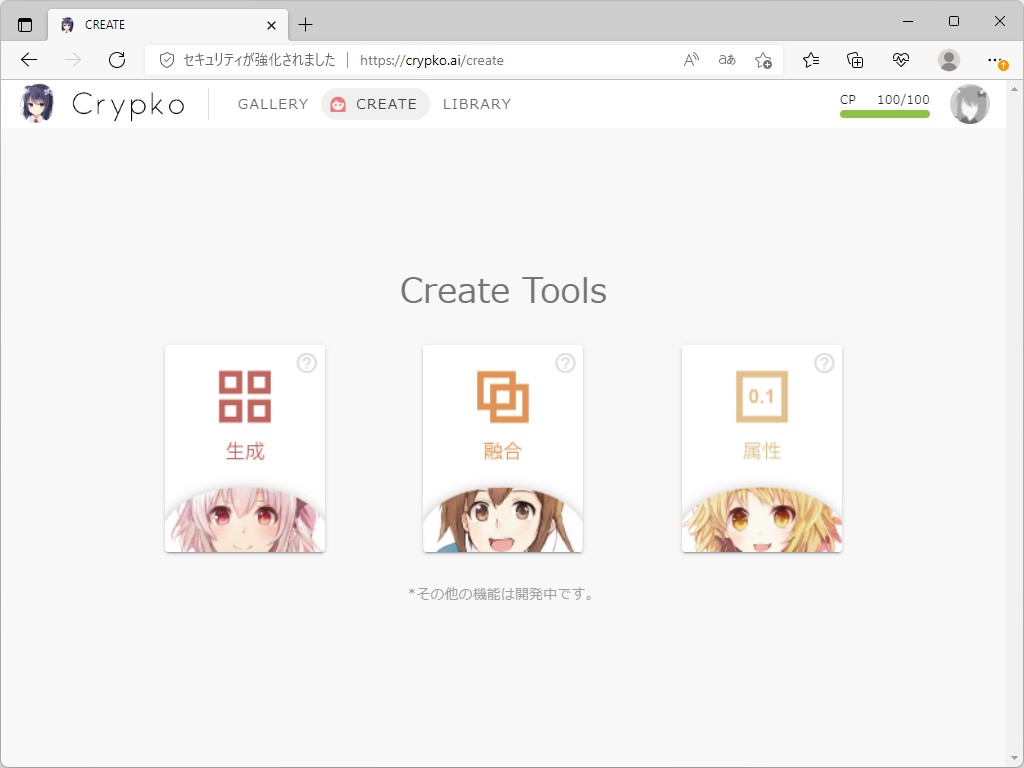Open the LIBRARY page
Image resolution: width=1024 pixels, height=768 pixels.
point(476,103)
